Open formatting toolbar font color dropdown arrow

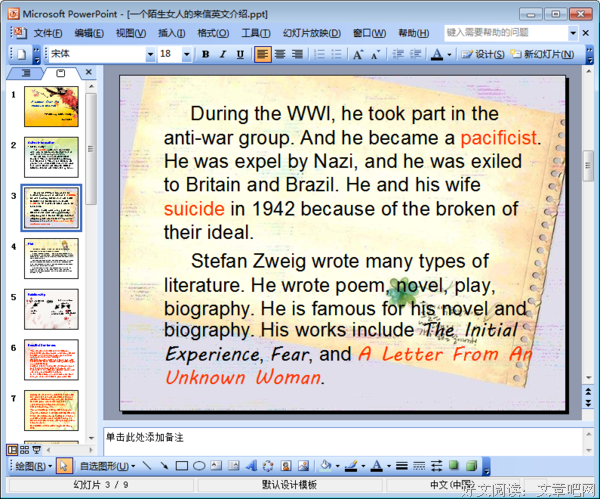(x=449, y=54)
